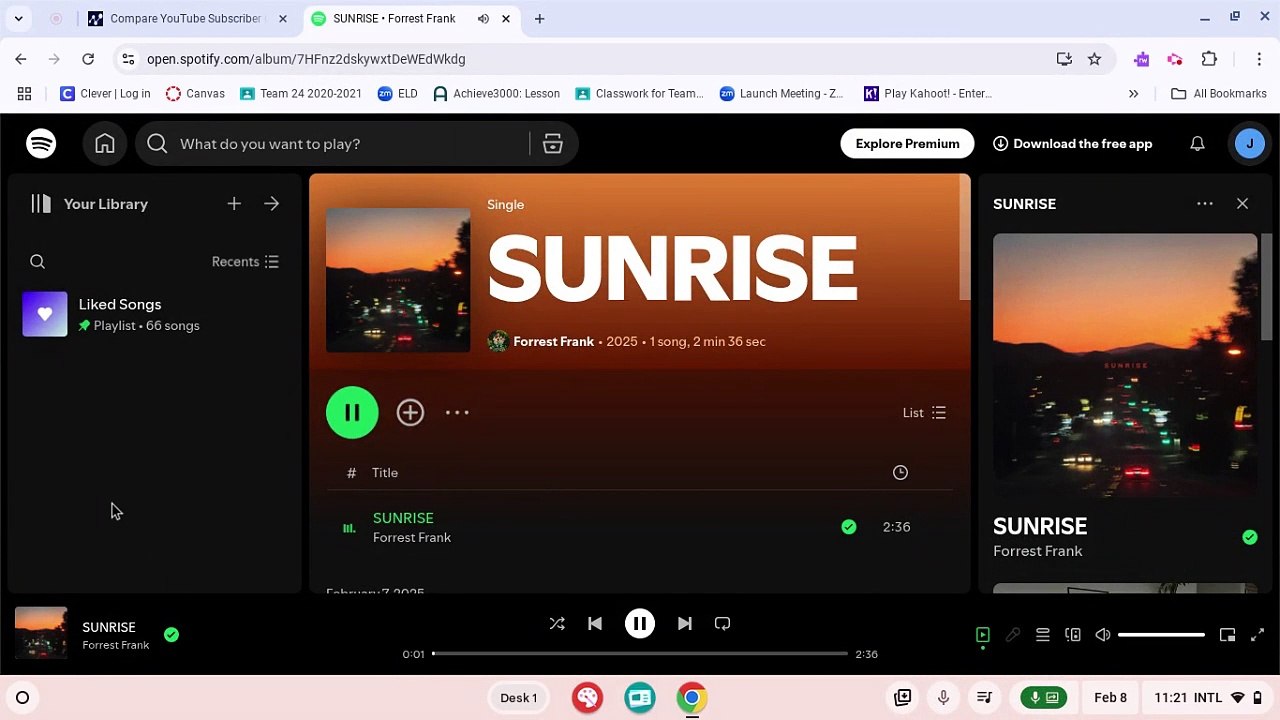Open the system status area showing 11:21
This screenshot has height=720, width=1280.
[x=1210, y=698]
